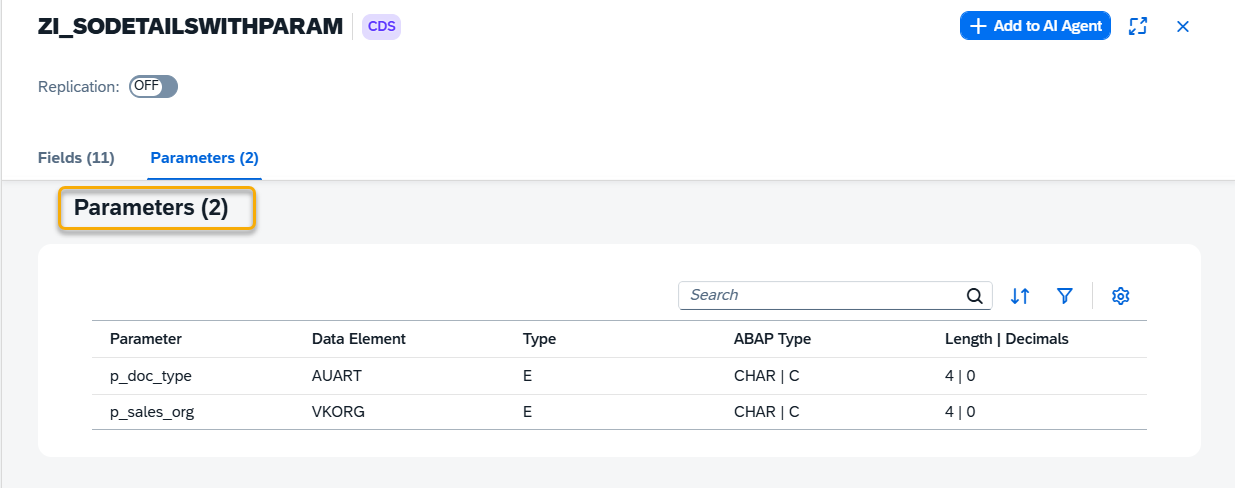
Task: Click the Length | Decimals column header
Action: tap(1006, 339)
